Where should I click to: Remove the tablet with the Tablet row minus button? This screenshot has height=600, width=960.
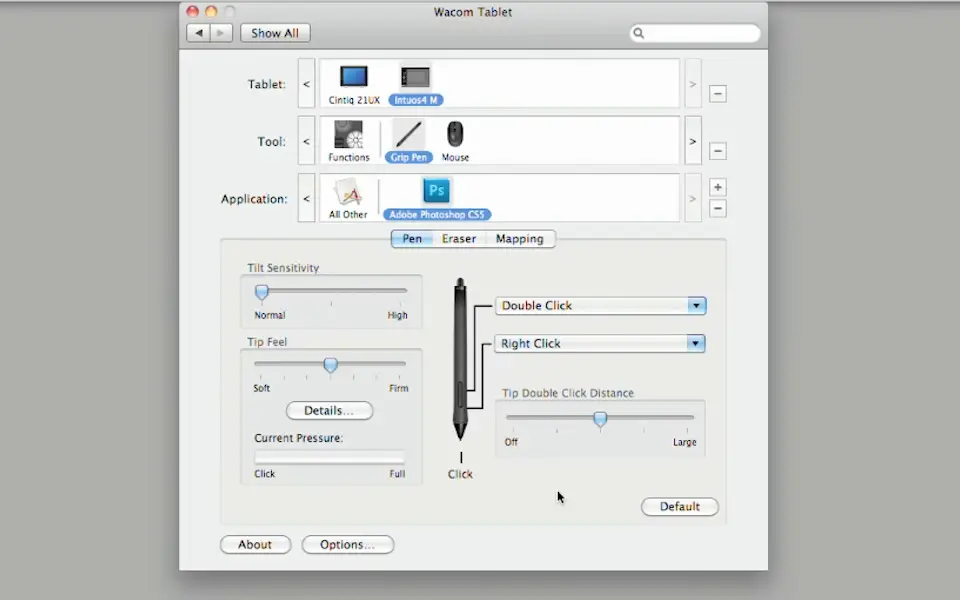pos(718,94)
